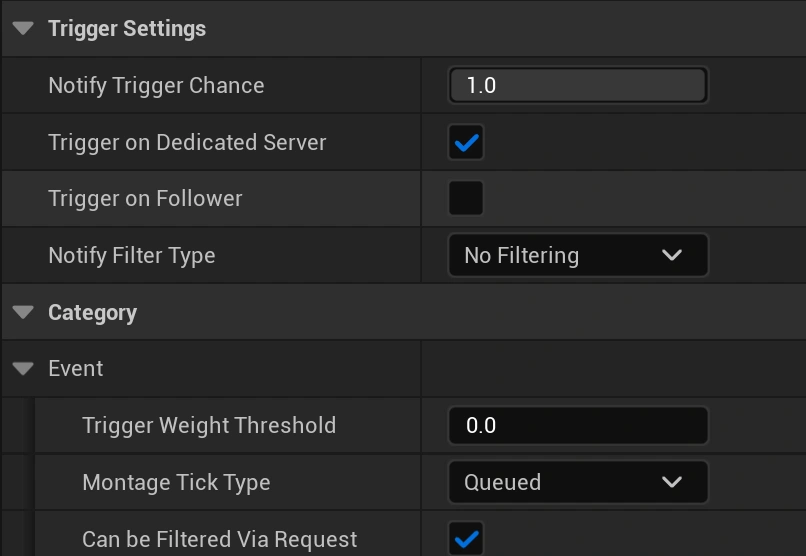Click the Notify Filter Type label
Screen dimensions: 806x556
pyautogui.click(x=131, y=256)
